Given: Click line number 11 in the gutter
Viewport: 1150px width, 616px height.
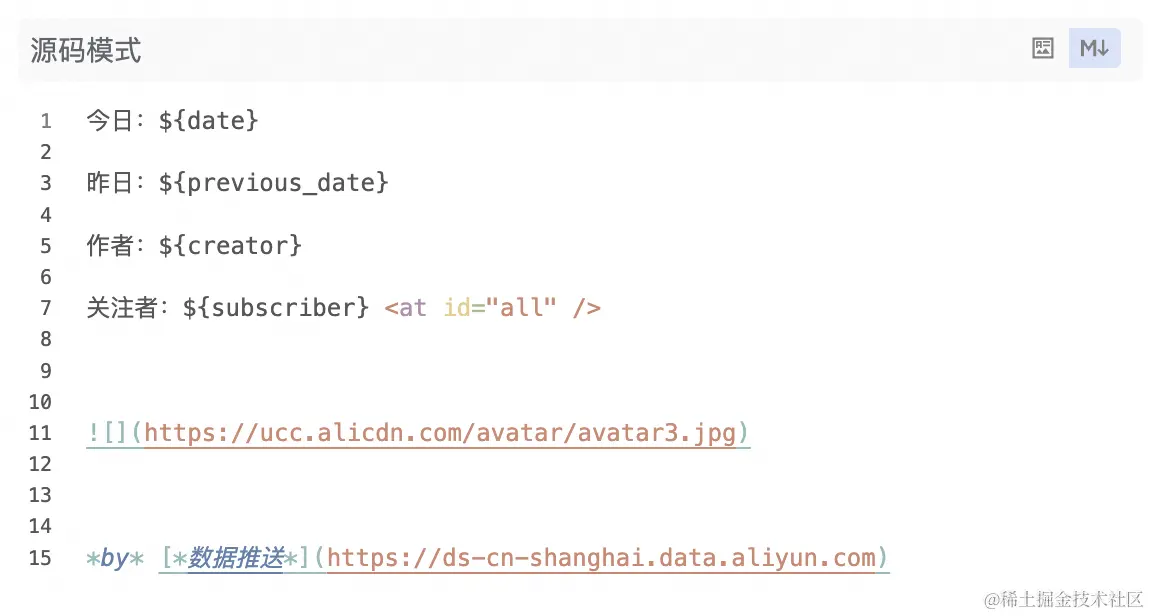Looking at the screenshot, I should (x=40, y=433).
